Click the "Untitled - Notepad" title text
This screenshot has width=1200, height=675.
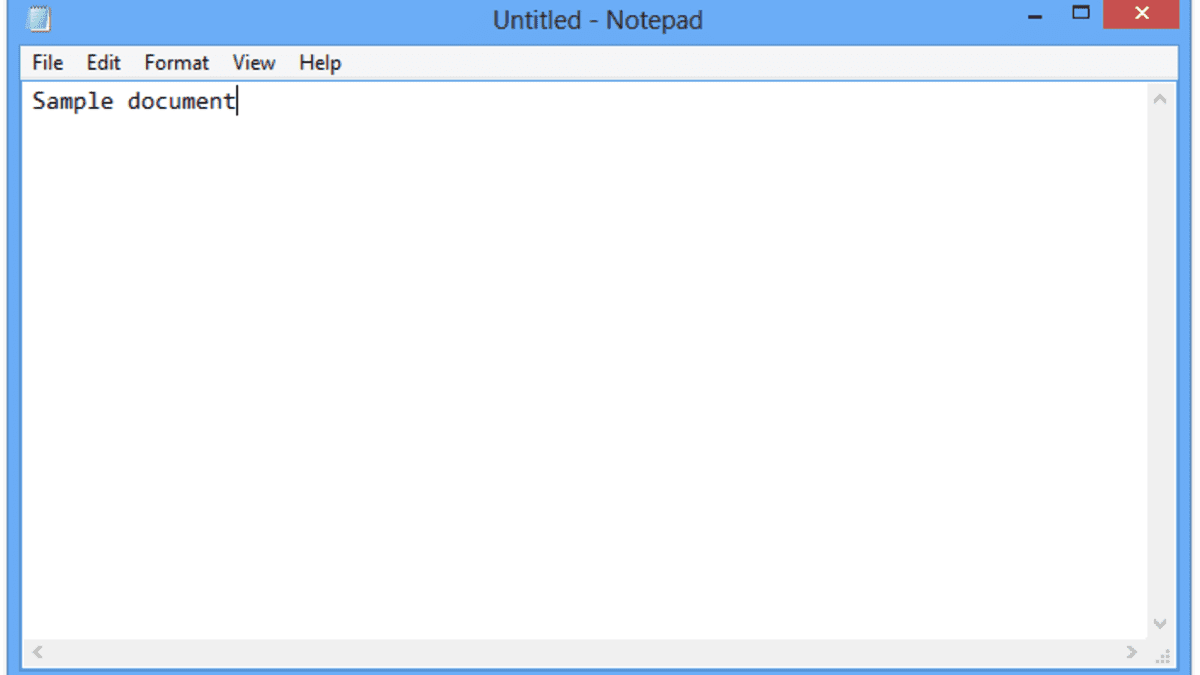597,20
